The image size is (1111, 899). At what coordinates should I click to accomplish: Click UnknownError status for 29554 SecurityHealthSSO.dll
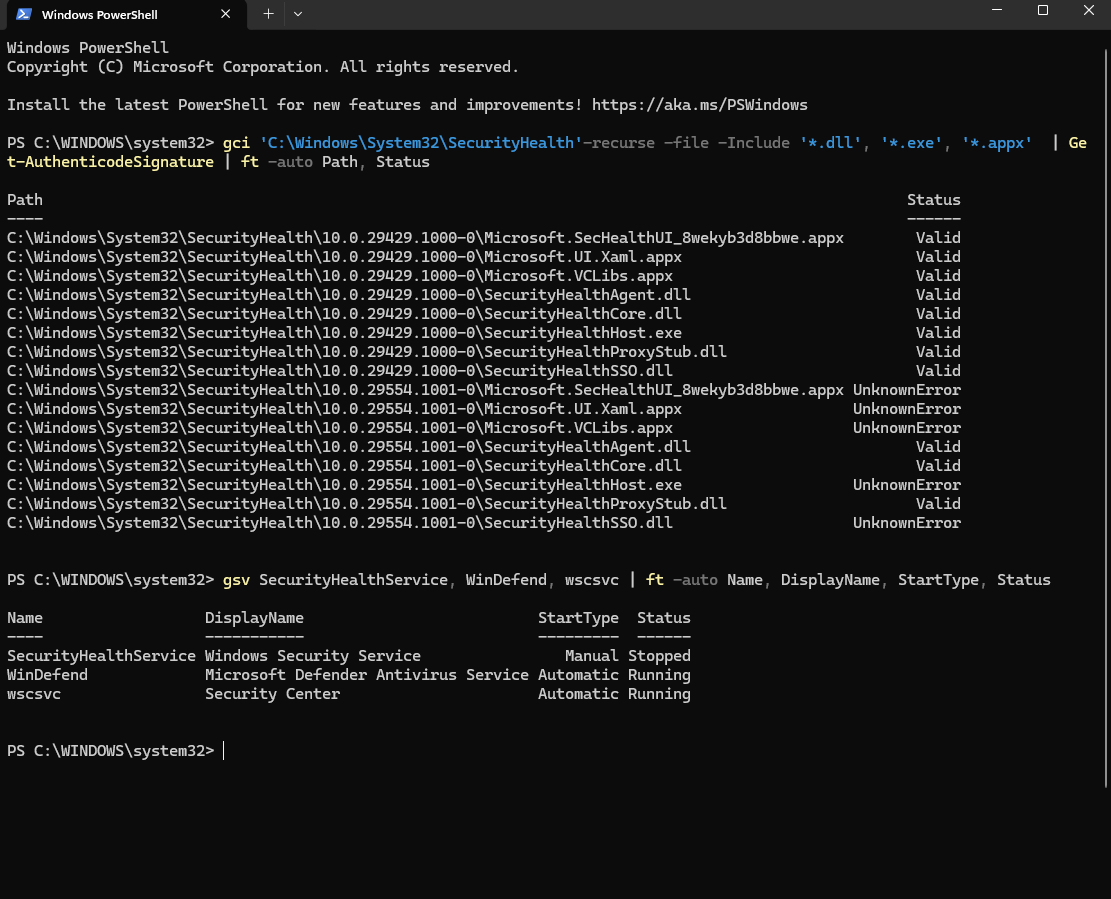907,524
